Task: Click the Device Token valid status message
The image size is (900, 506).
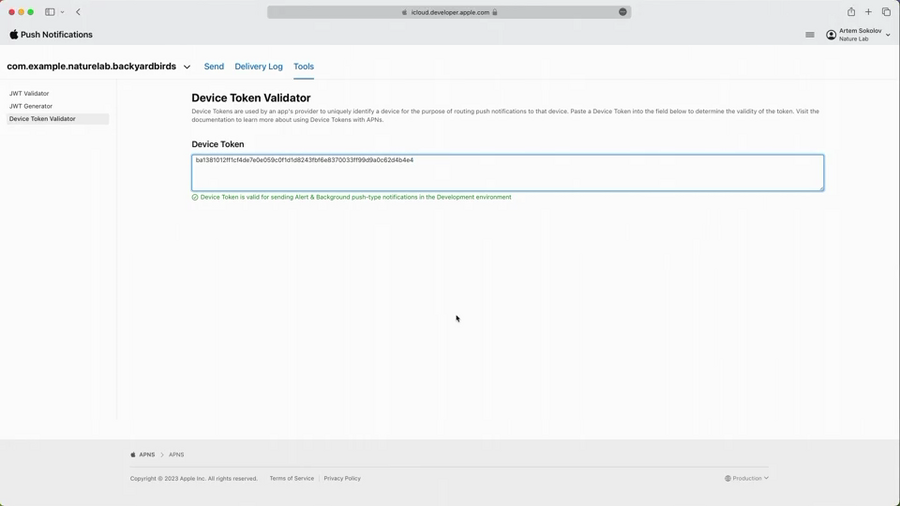Action: tap(355, 197)
